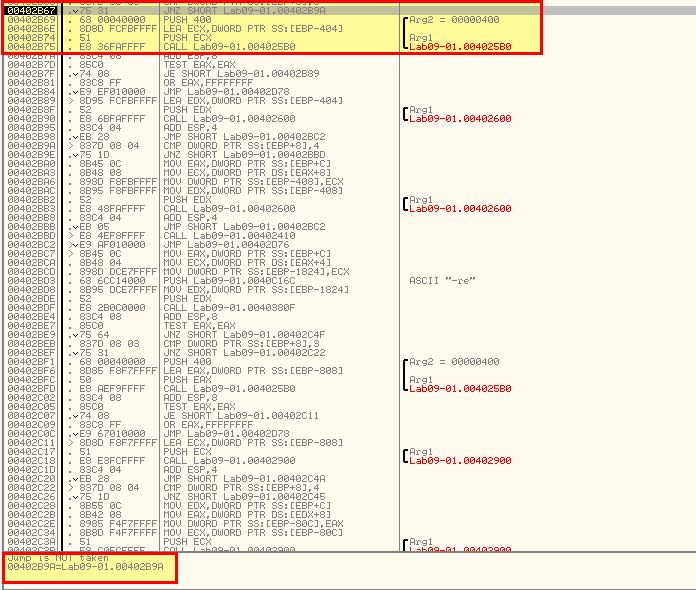
Task: Click TEST EAX,EAX at 00402C05
Action: click(199, 407)
